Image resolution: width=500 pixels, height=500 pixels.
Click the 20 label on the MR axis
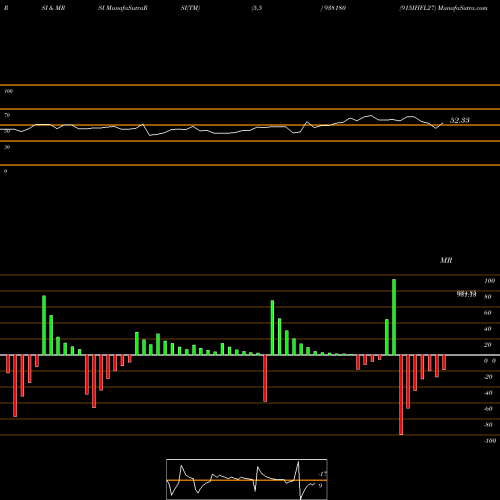click(x=487, y=345)
